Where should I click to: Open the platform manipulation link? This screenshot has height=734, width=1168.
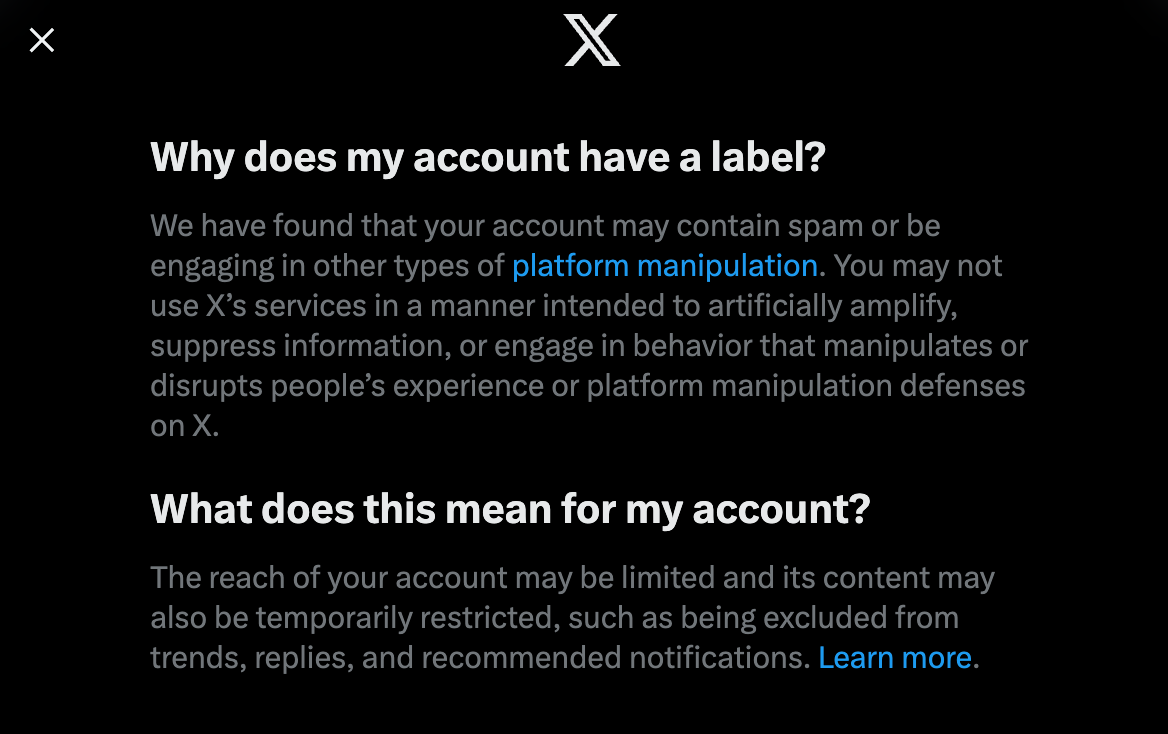[x=665, y=266]
